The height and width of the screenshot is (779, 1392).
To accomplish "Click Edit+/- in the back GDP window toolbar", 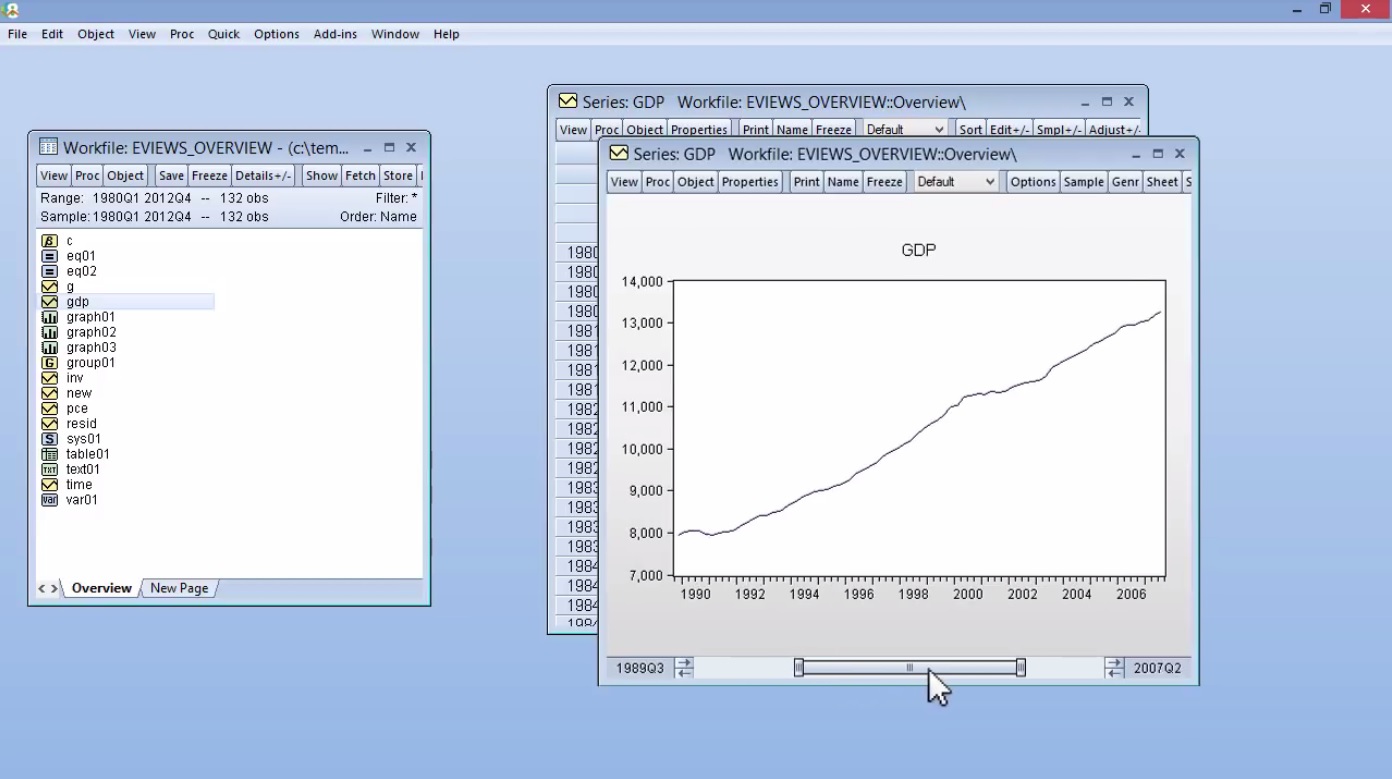I will pos(1009,130).
